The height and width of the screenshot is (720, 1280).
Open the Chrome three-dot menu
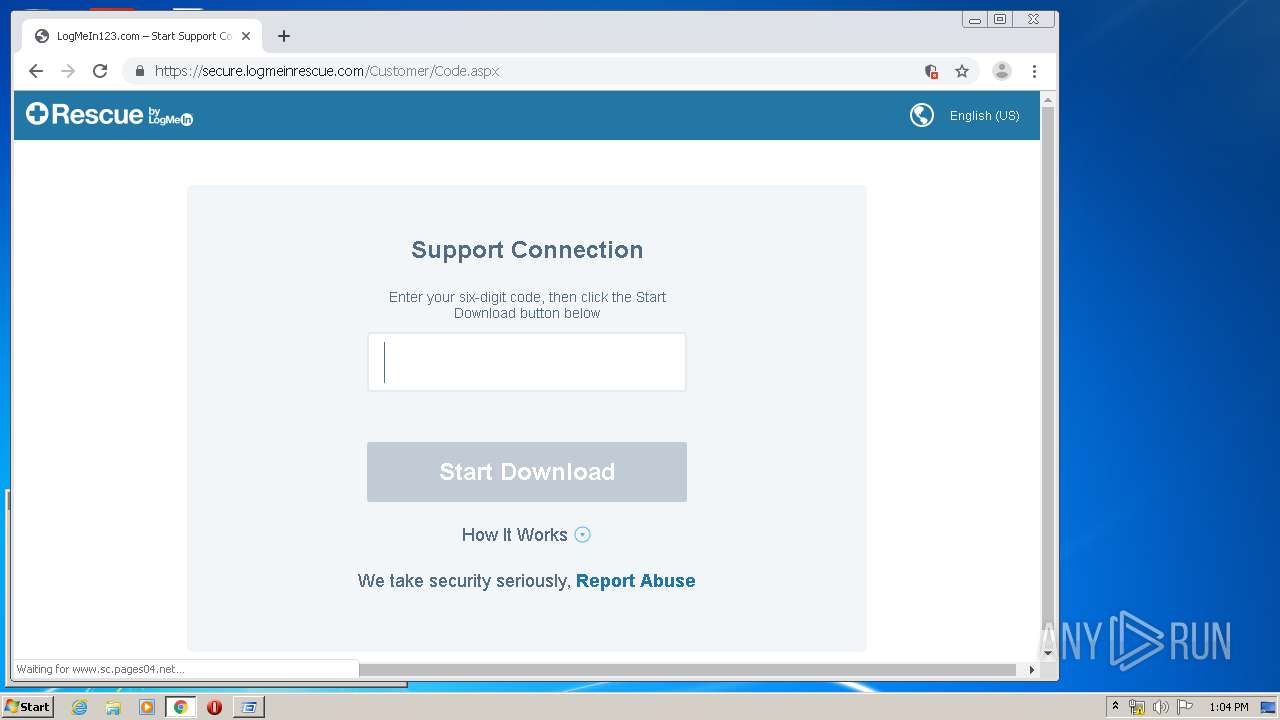pos(1034,71)
